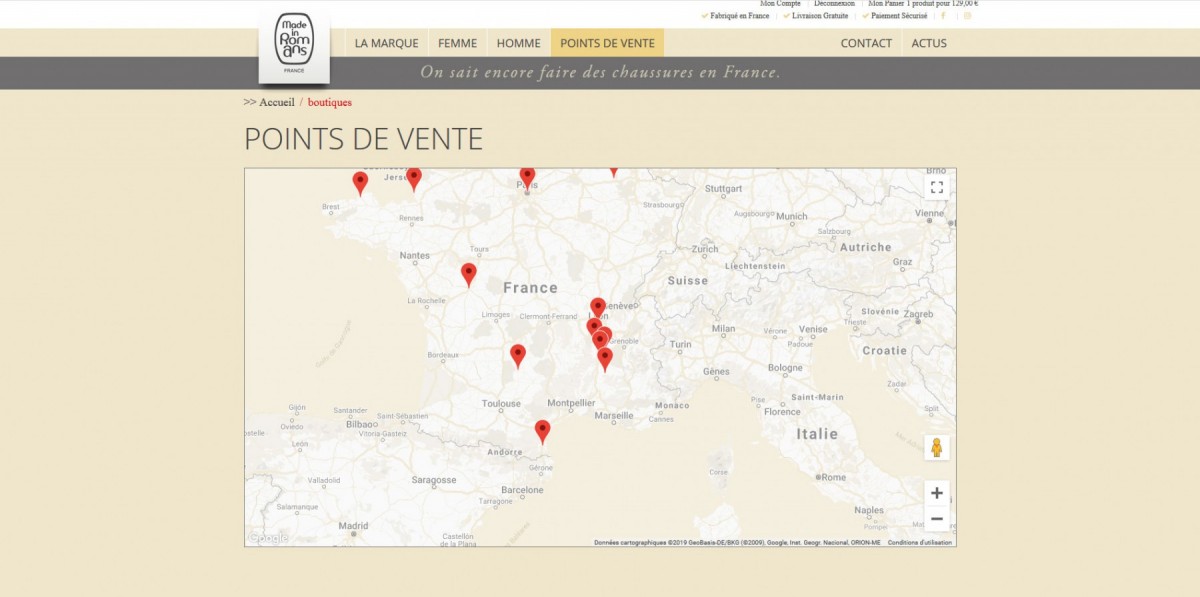This screenshot has width=1200, height=597.
Task: Open the Homme menu
Action: (x=519, y=43)
